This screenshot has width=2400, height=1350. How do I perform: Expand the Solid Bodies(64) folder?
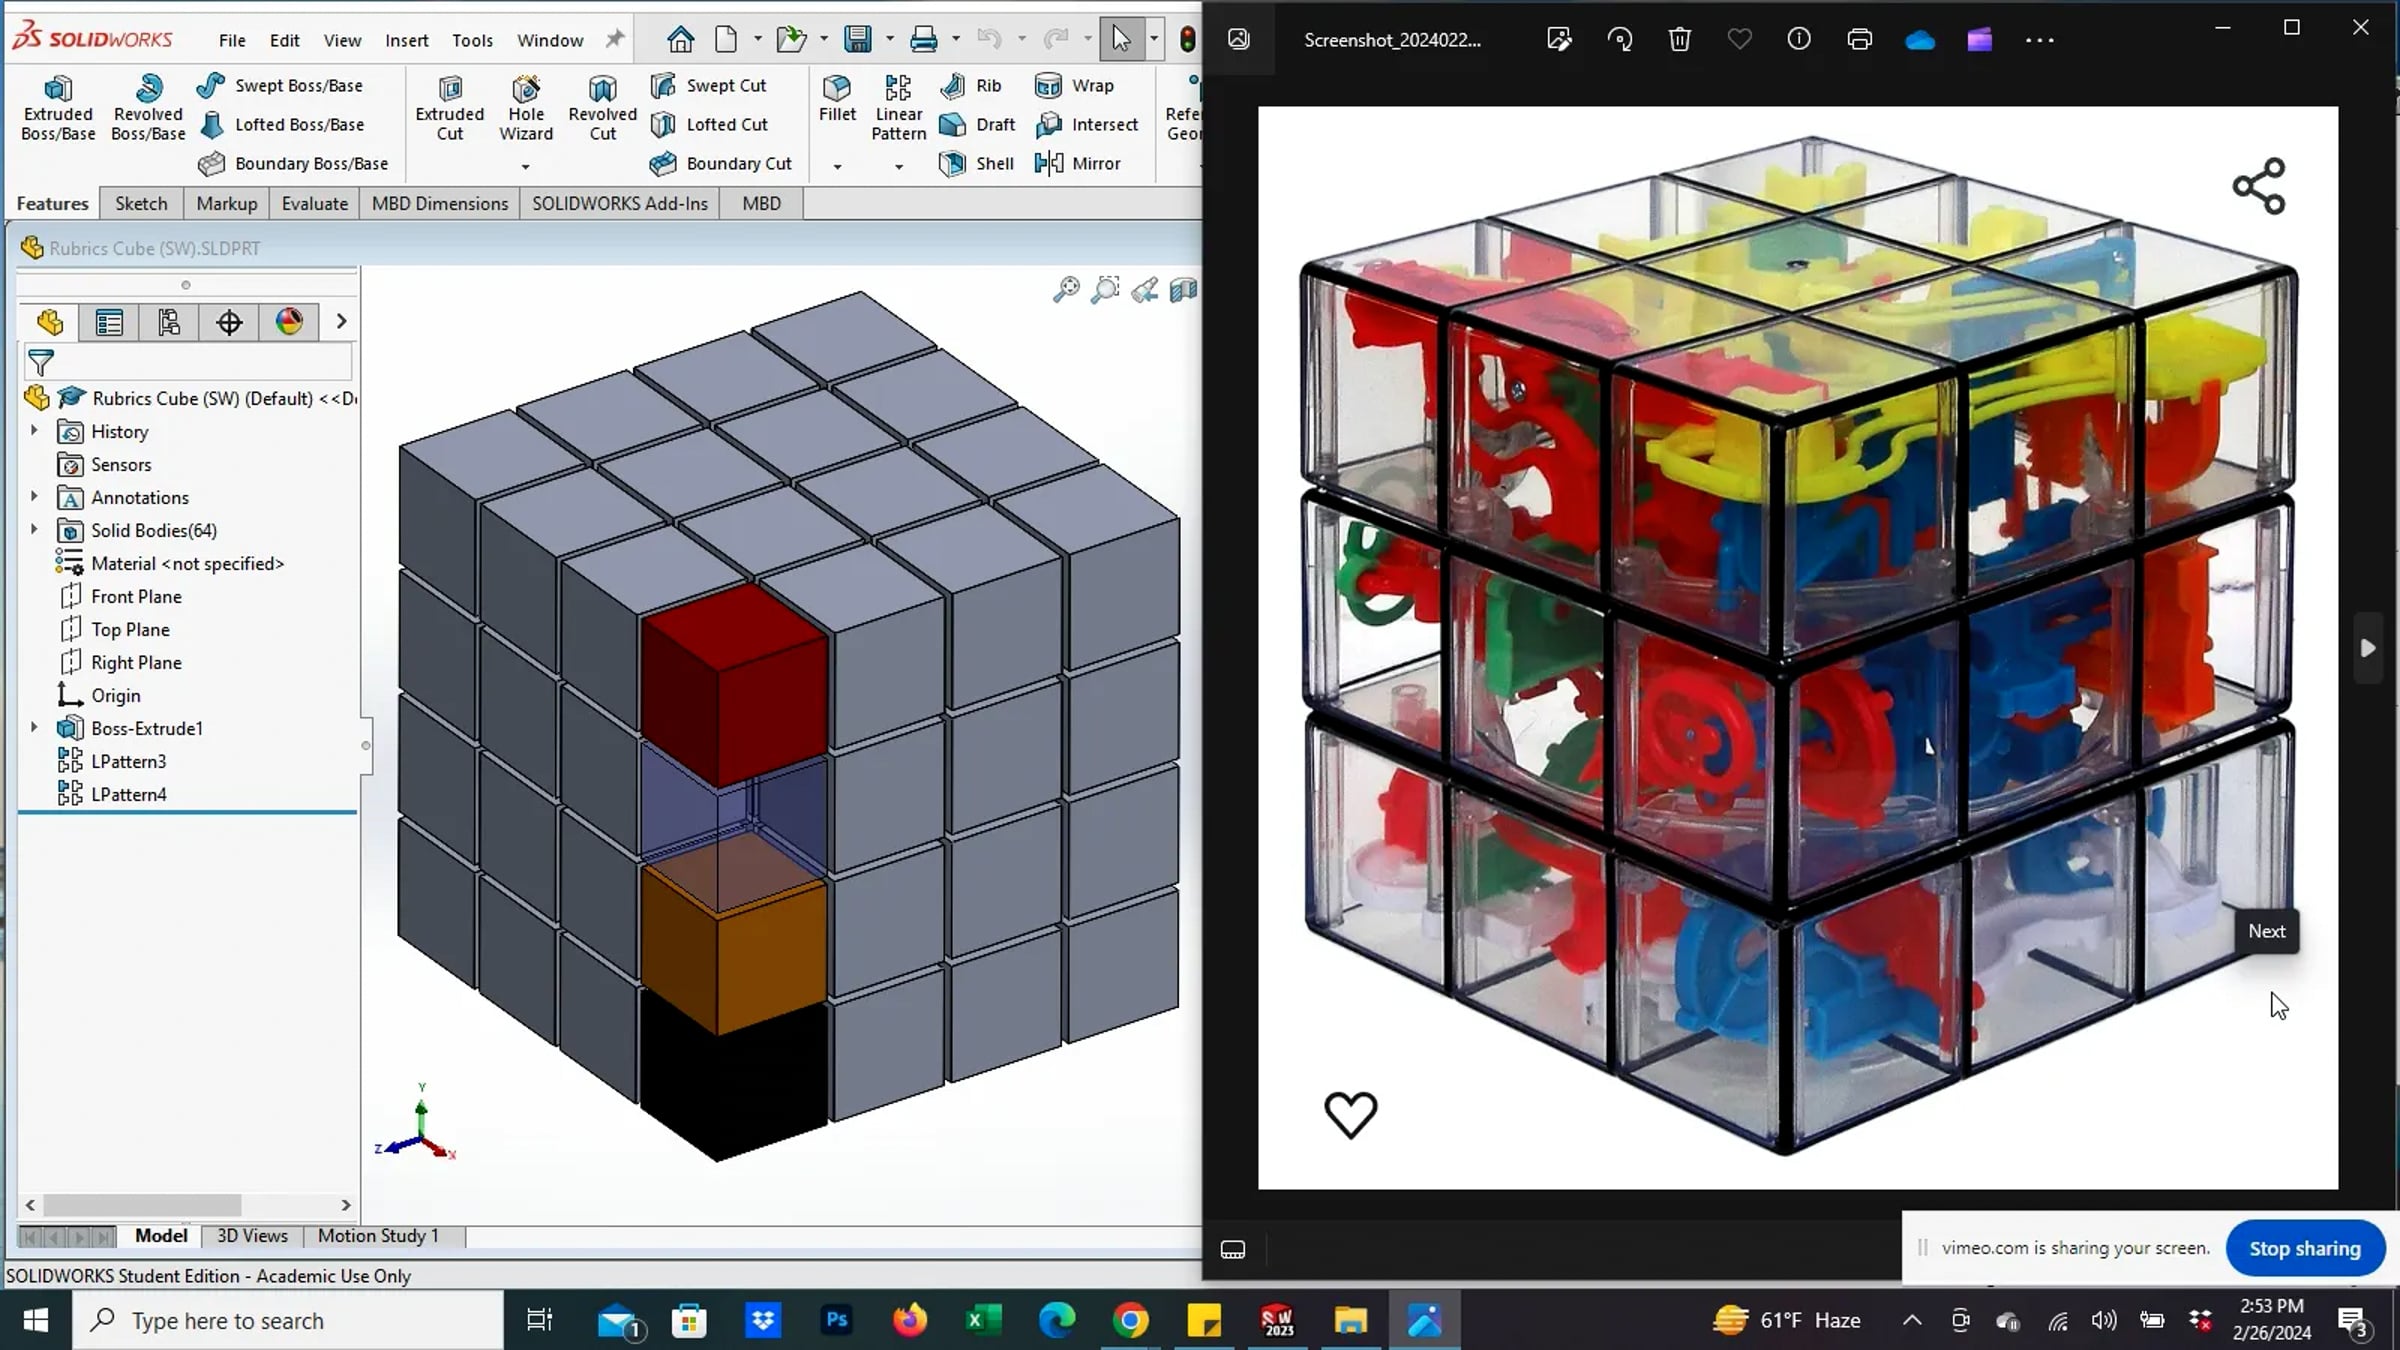(34, 530)
